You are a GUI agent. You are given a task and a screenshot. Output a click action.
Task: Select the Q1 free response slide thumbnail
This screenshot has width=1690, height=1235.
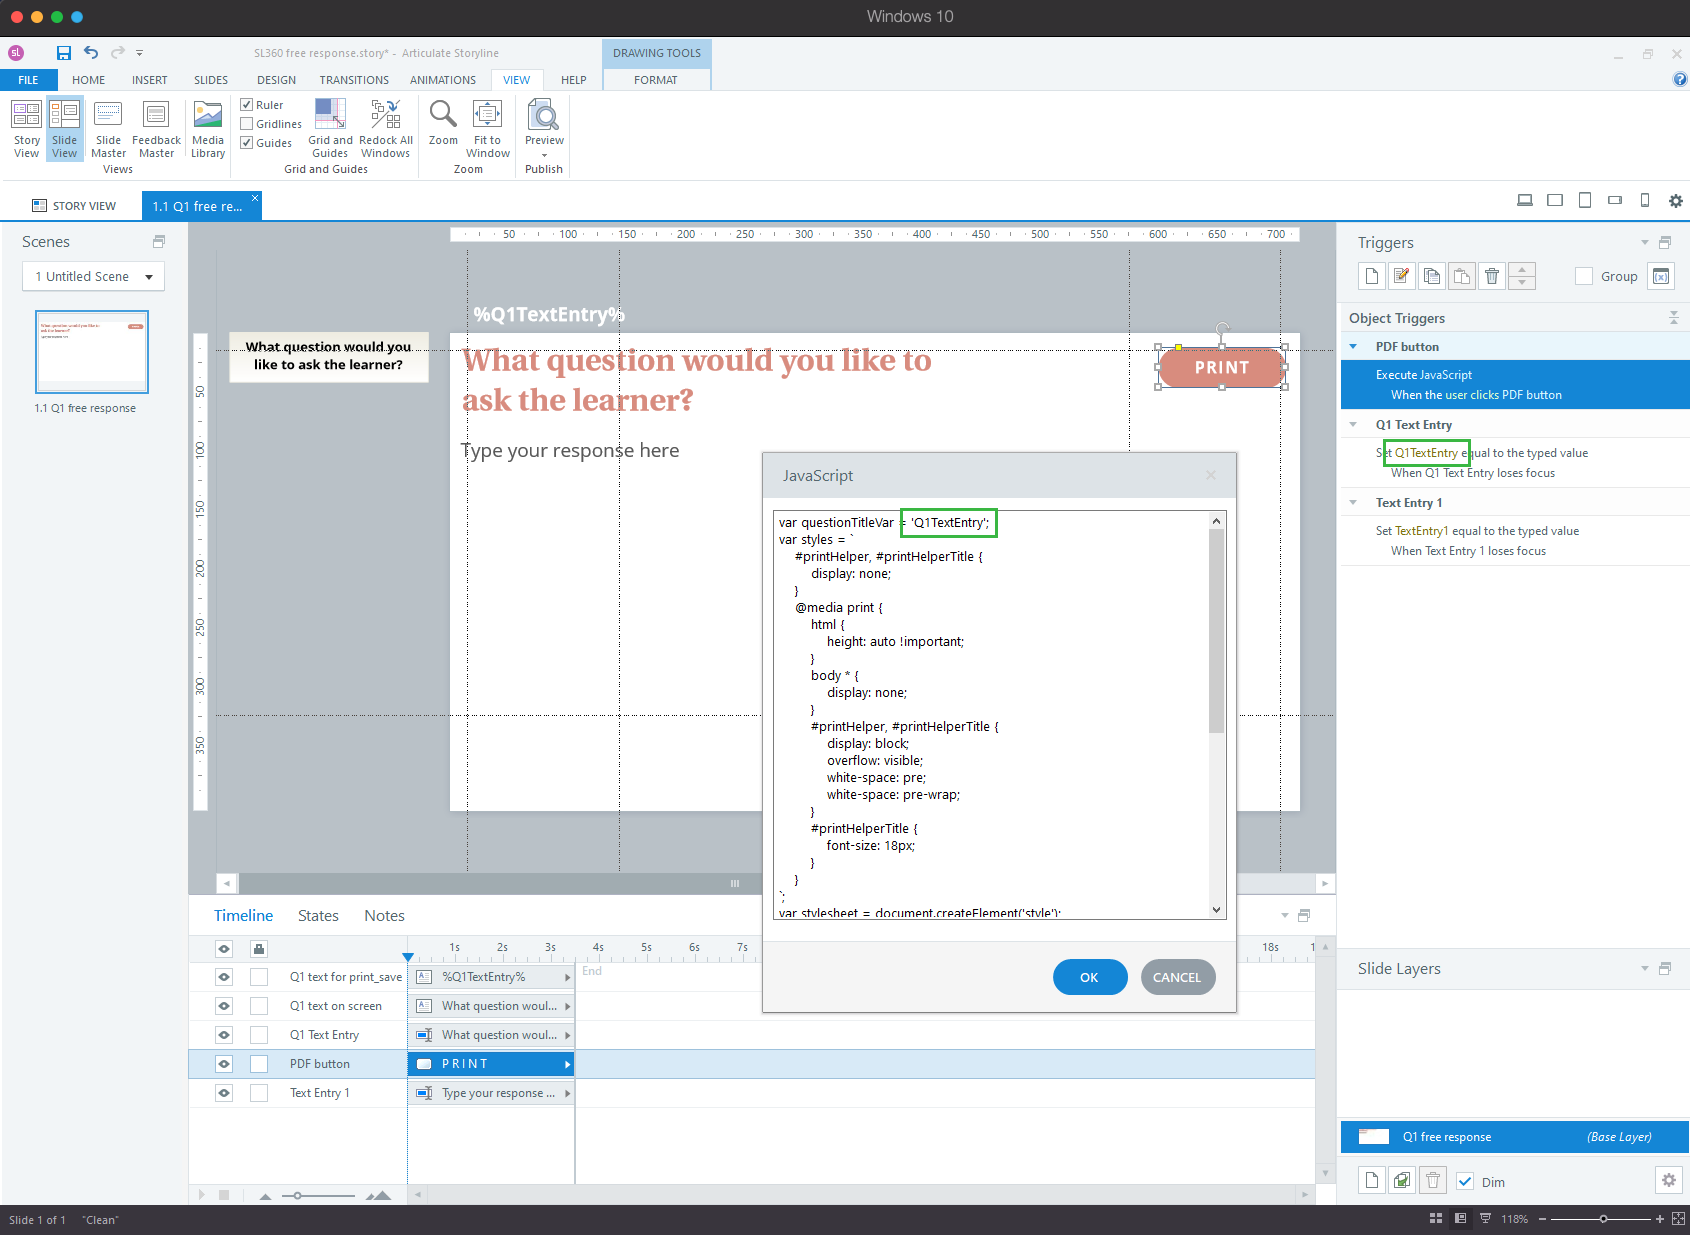click(92, 352)
